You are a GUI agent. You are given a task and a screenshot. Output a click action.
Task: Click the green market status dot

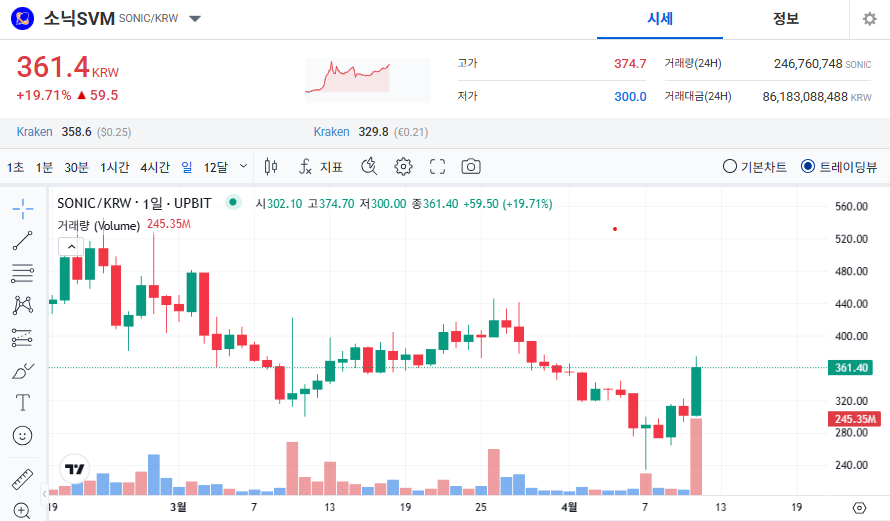tap(233, 202)
